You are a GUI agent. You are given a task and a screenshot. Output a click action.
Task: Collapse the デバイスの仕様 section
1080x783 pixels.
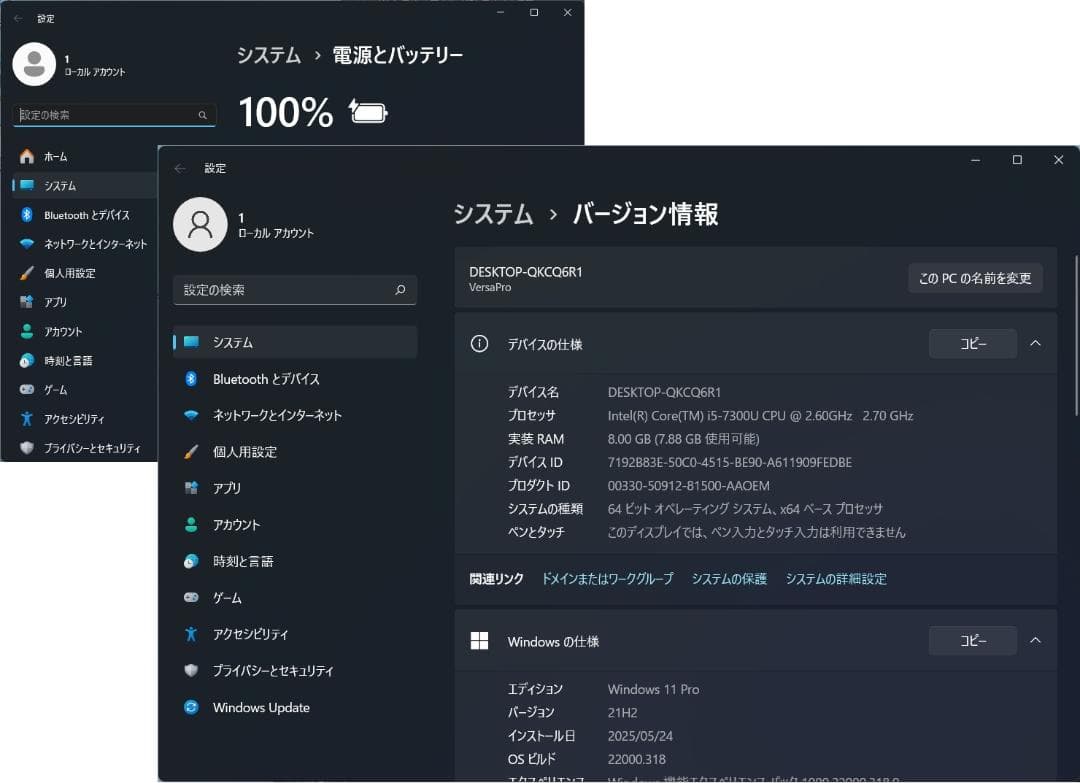tap(1035, 343)
